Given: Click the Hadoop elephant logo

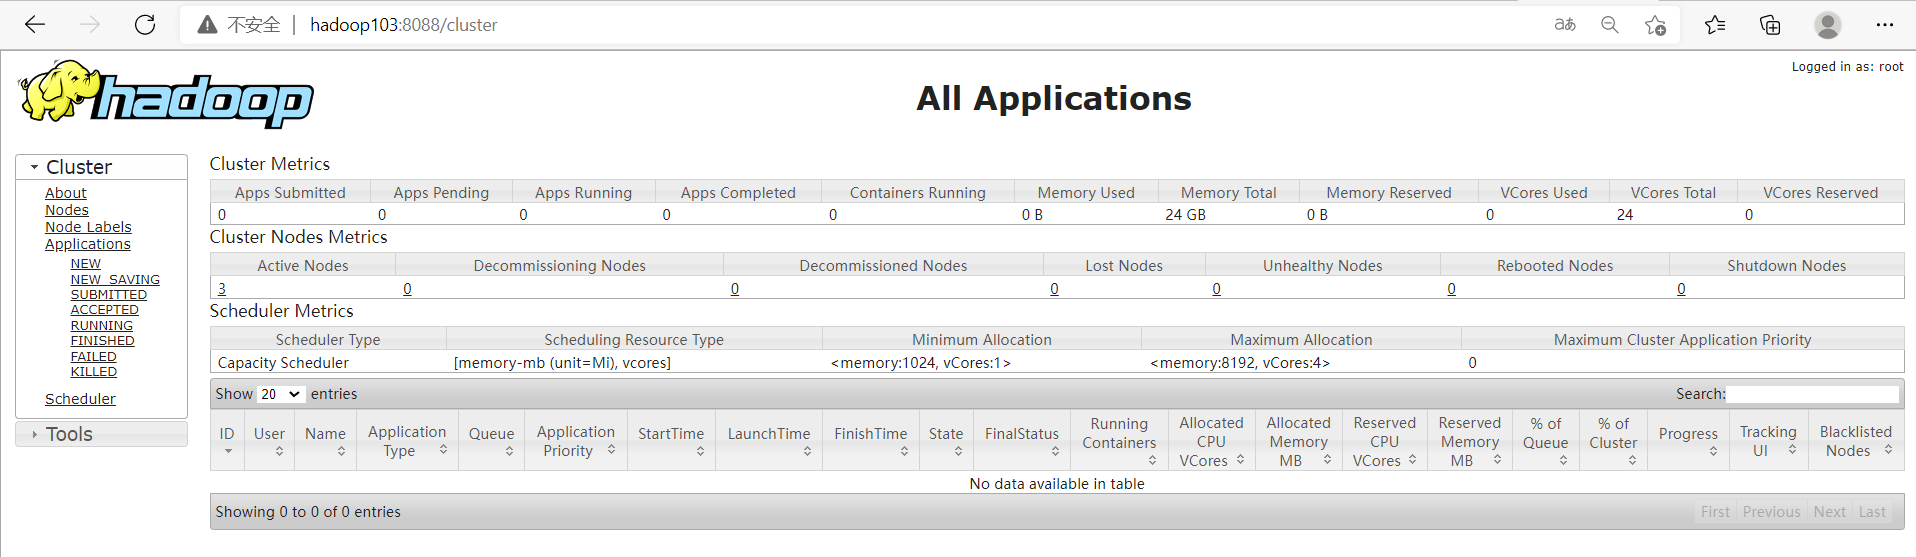Looking at the screenshot, I should click(166, 95).
